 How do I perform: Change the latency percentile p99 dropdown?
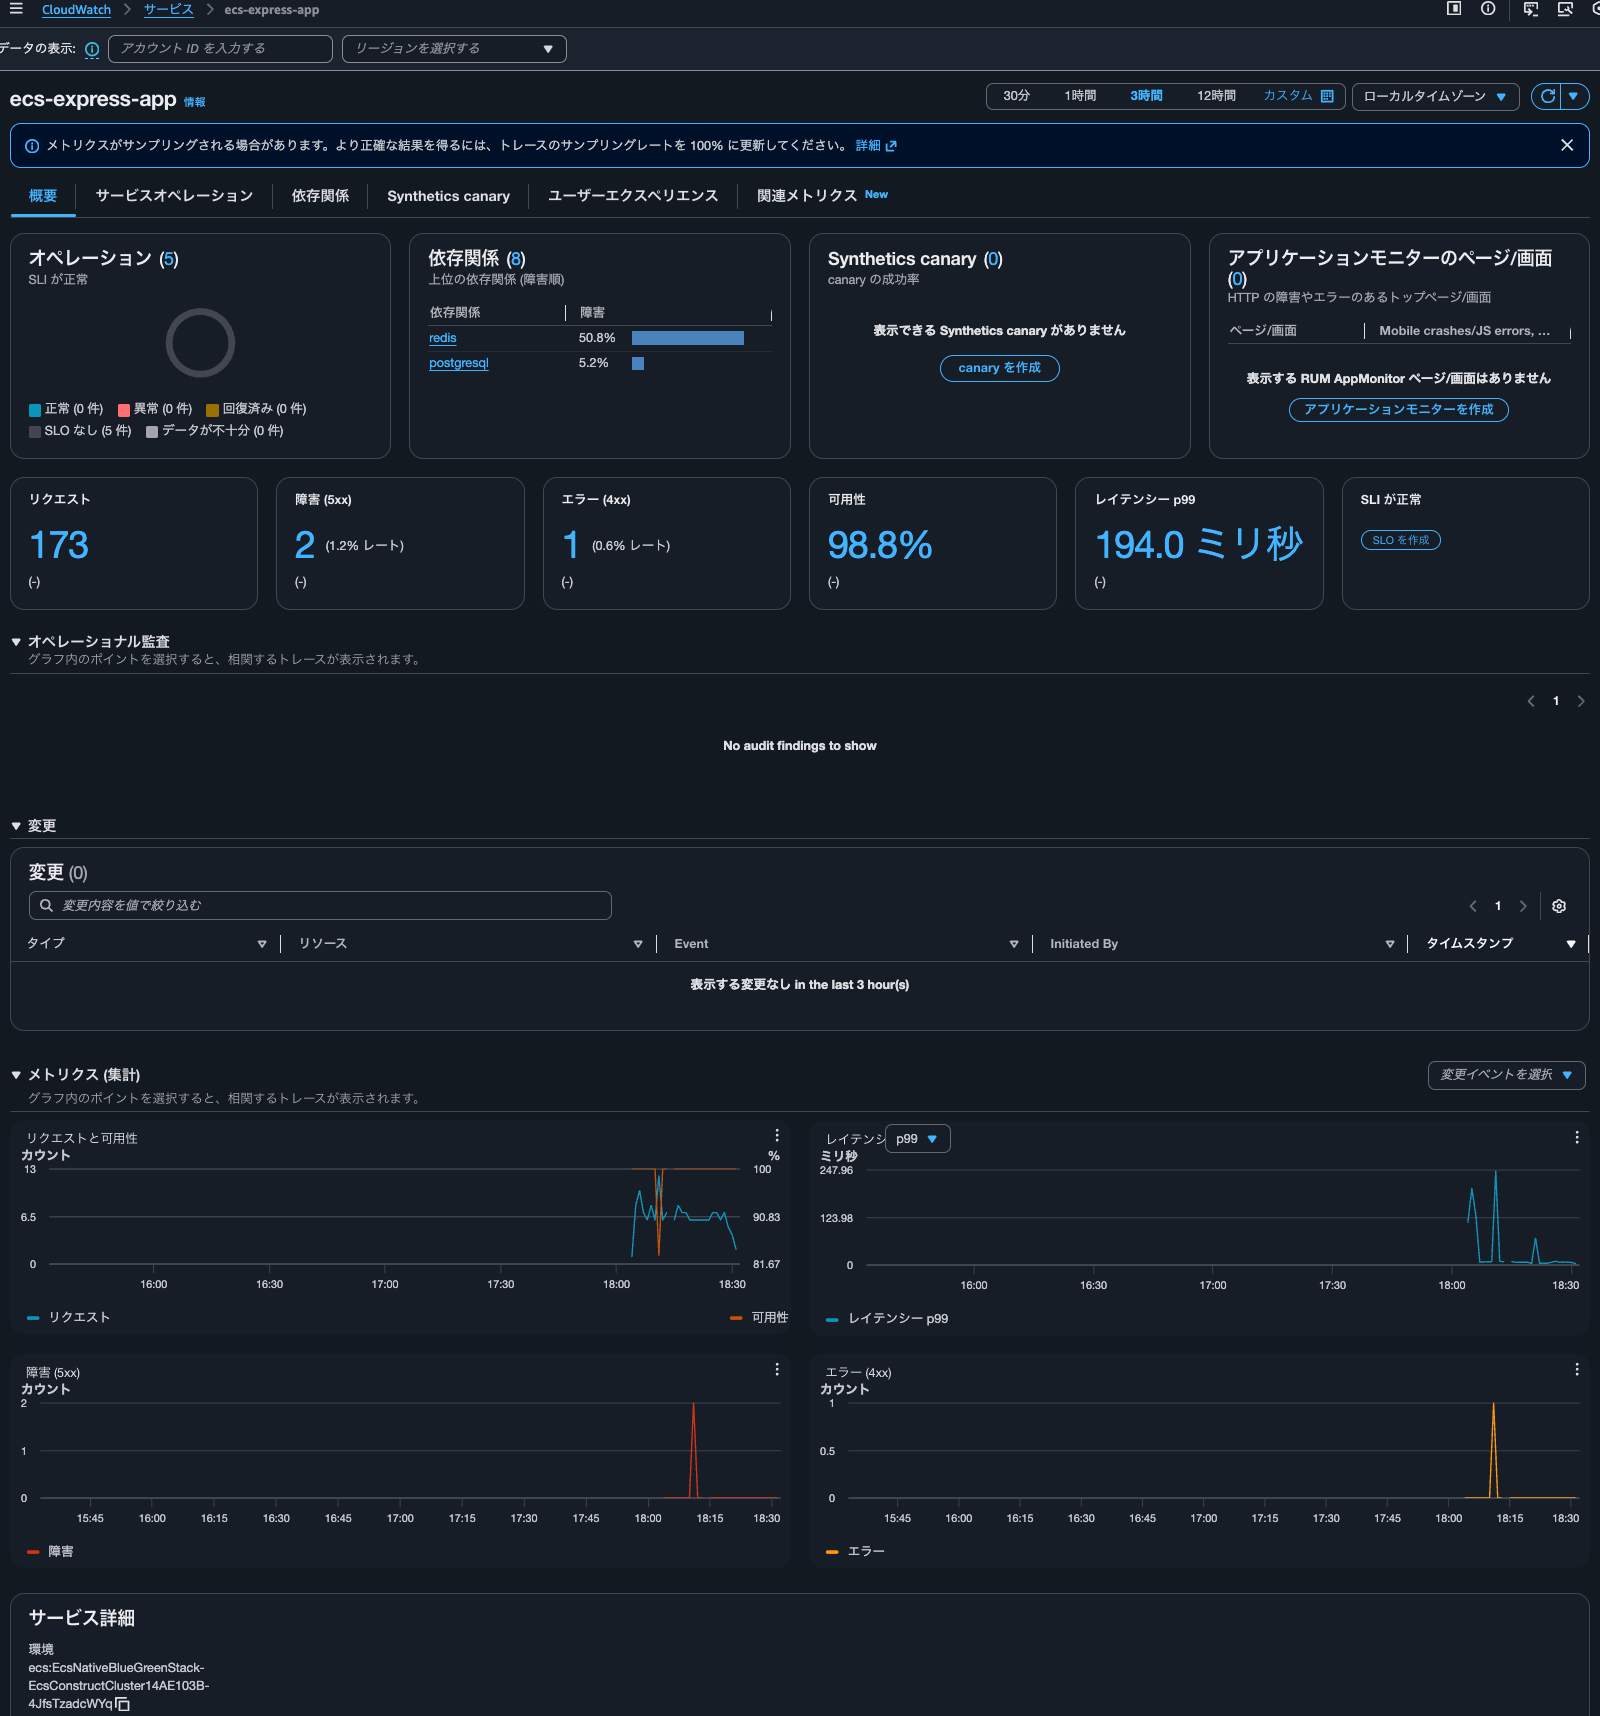coord(917,1139)
